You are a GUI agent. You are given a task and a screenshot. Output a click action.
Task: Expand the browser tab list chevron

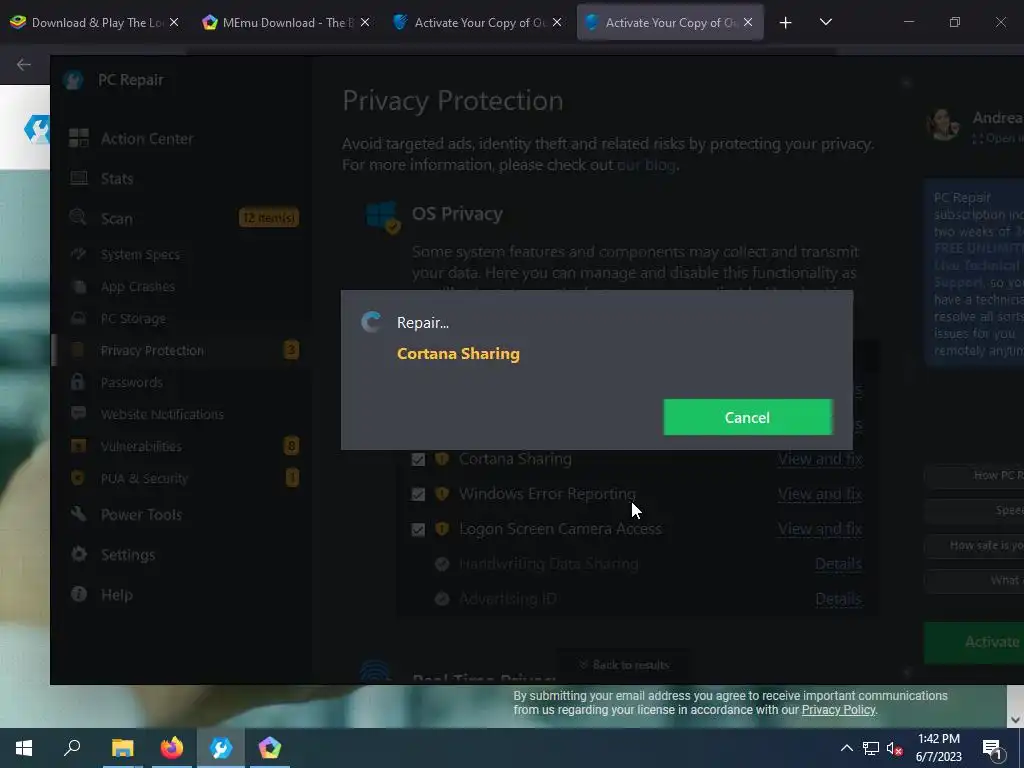(825, 22)
